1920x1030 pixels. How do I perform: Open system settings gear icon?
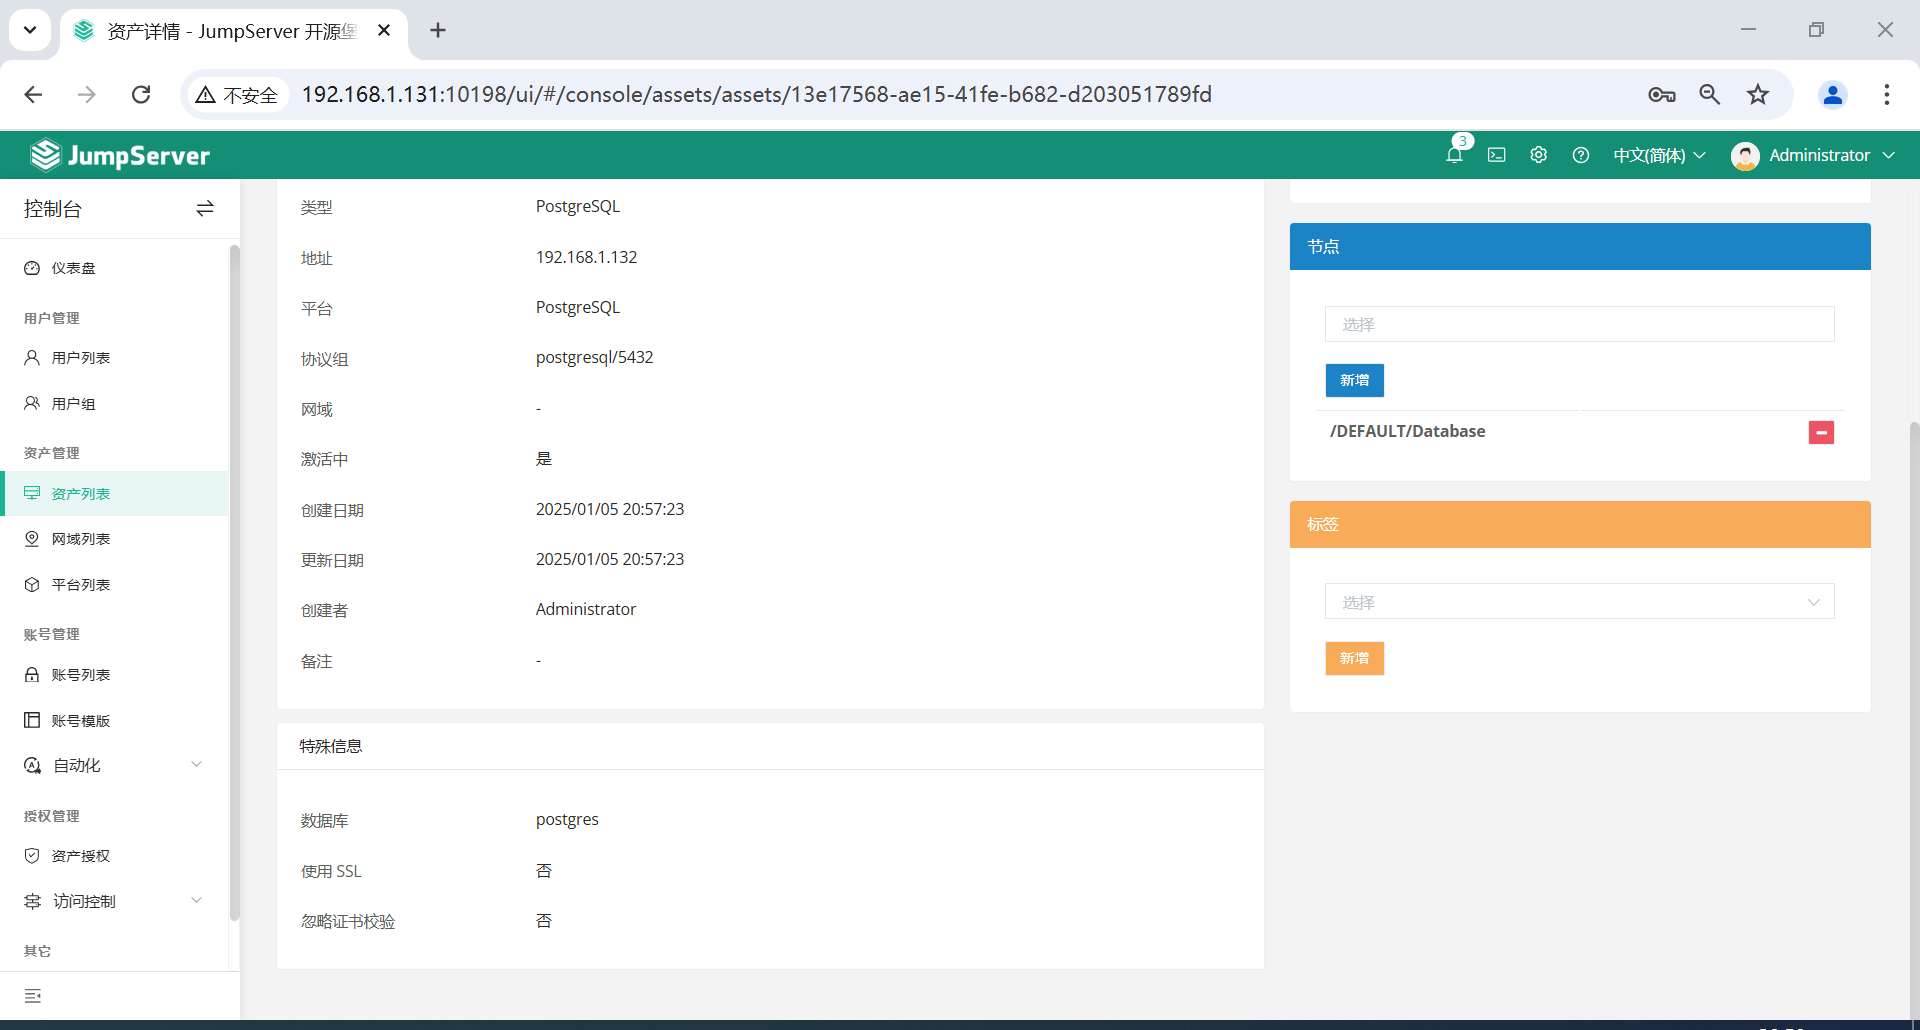pos(1538,155)
